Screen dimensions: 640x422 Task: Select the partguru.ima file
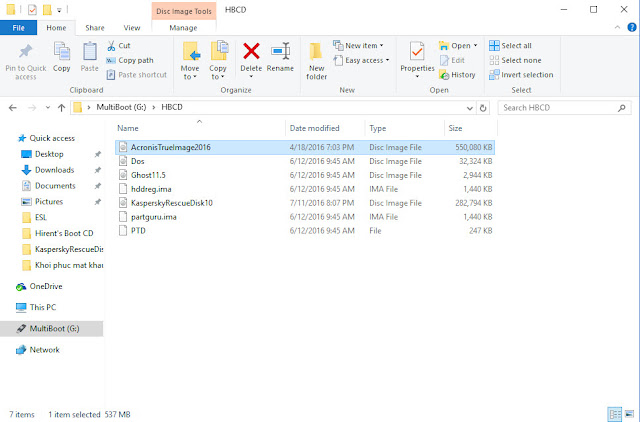tap(305, 217)
